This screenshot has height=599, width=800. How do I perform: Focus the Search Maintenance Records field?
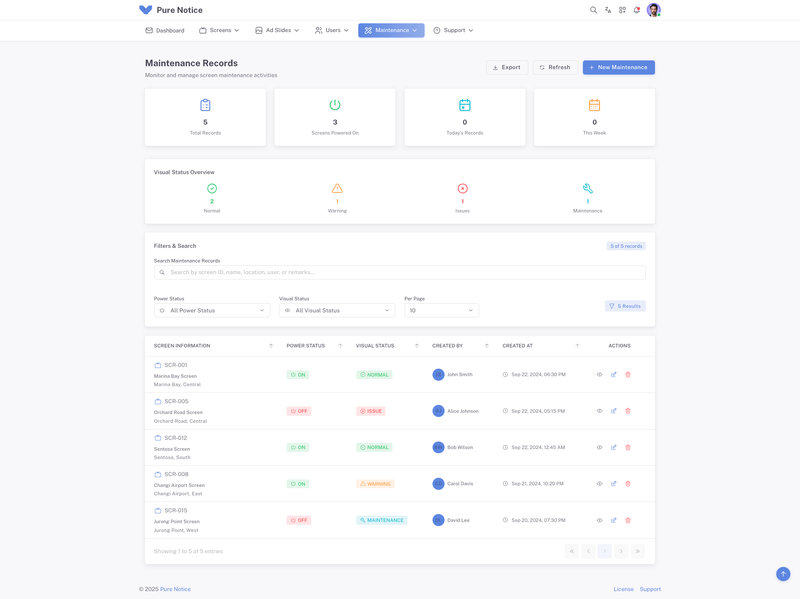400,272
